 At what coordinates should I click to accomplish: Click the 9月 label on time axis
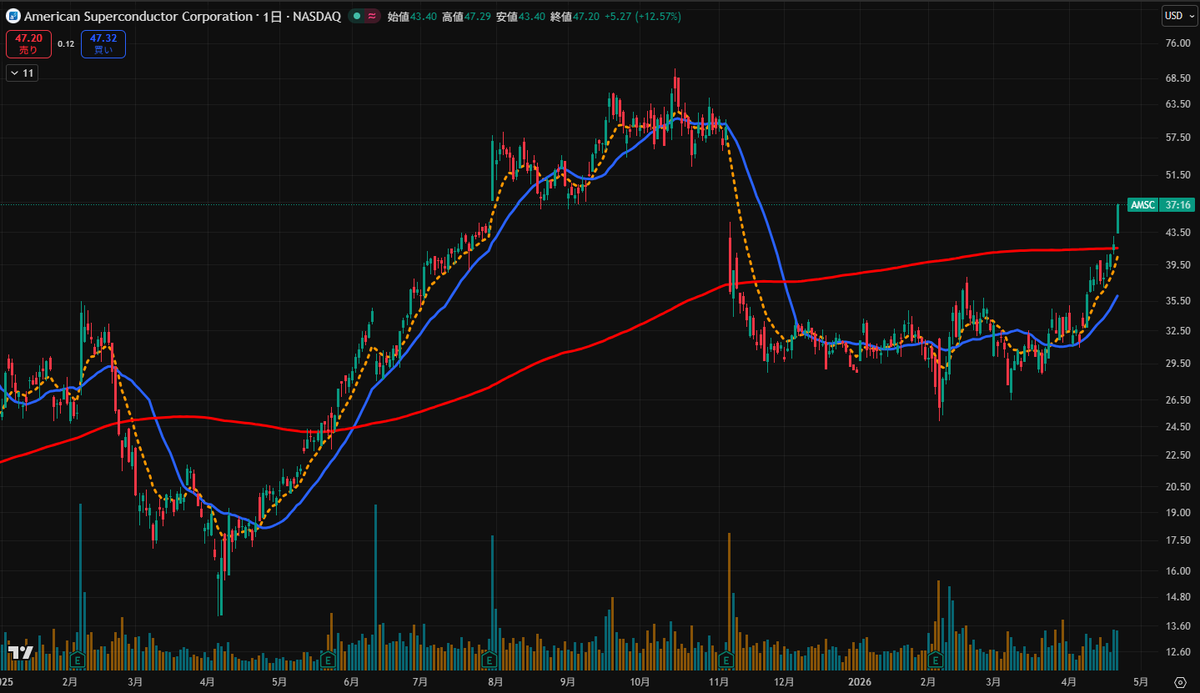click(x=567, y=682)
